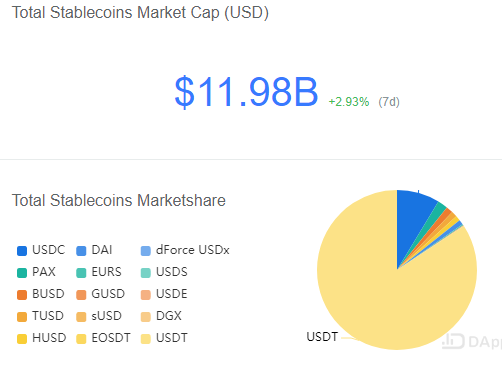Click the HUSD yellow legend swatch
The height and width of the screenshot is (367, 502).
22,339
